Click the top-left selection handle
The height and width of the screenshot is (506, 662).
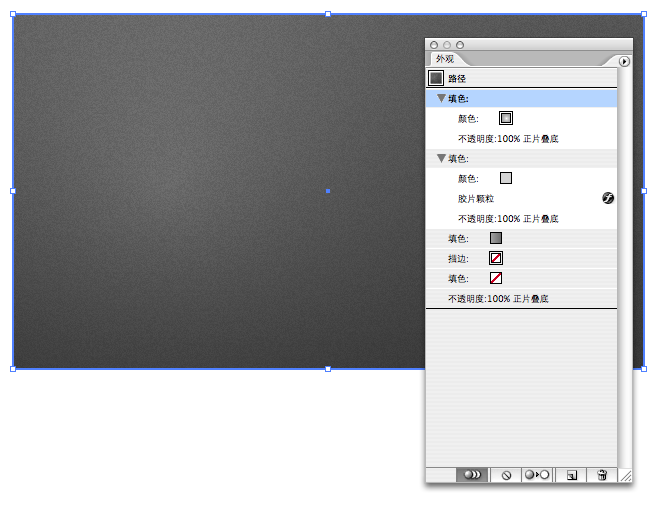point(13,14)
